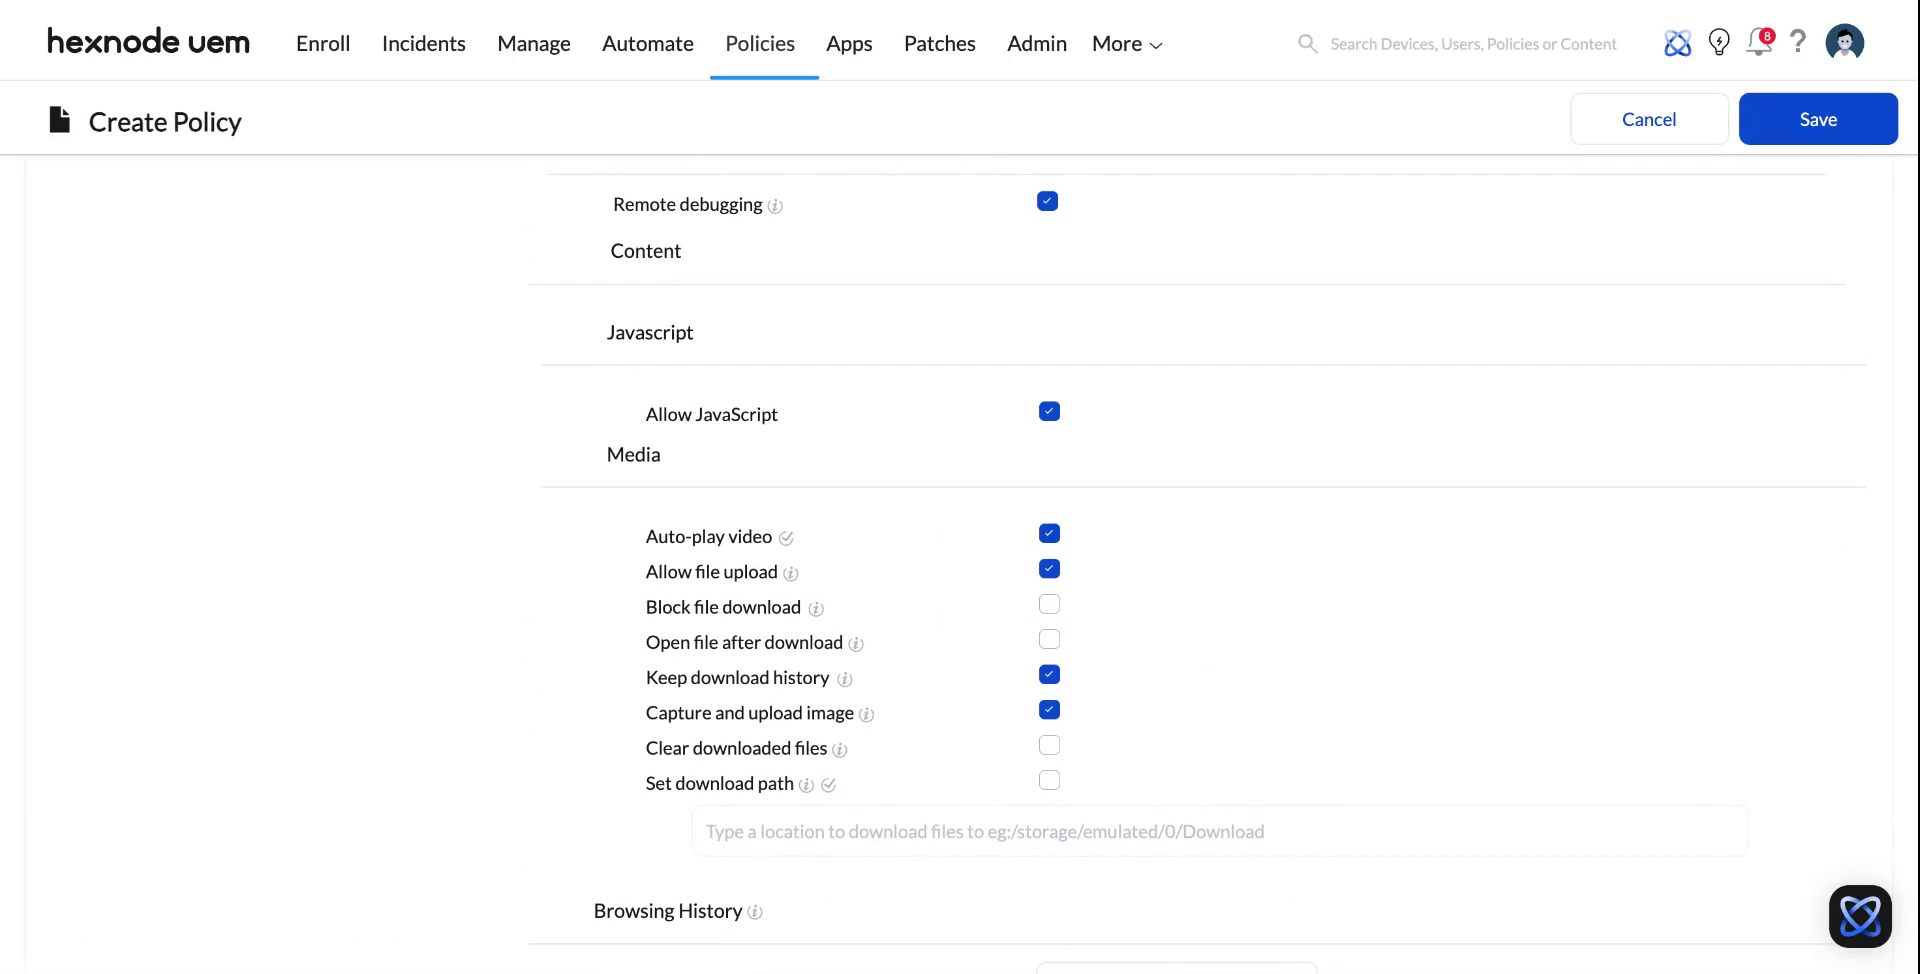Check the Set download path option

(x=1049, y=780)
